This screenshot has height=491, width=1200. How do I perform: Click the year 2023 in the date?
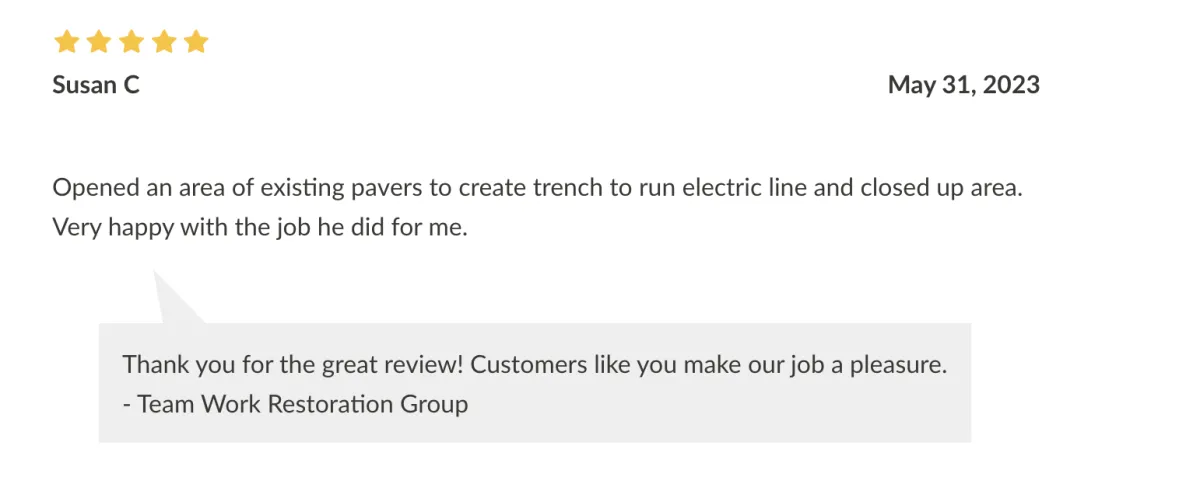point(1011,85)
